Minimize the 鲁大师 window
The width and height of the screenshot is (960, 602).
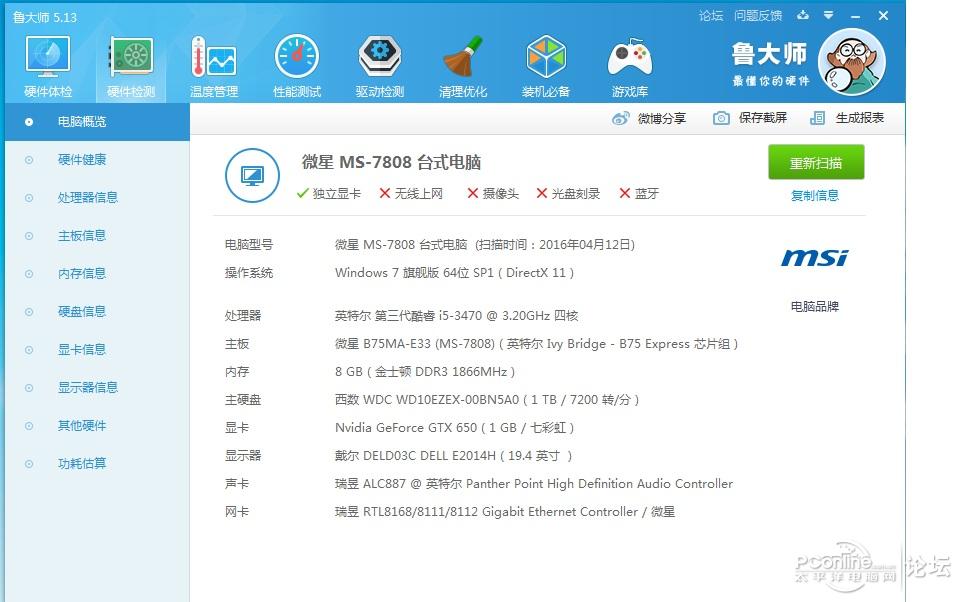pyautogui.click(x=855, y=16)
